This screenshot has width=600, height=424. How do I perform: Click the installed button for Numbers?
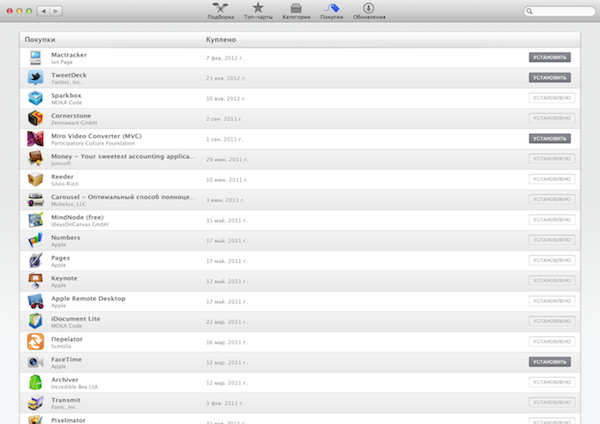coord(552,240)
